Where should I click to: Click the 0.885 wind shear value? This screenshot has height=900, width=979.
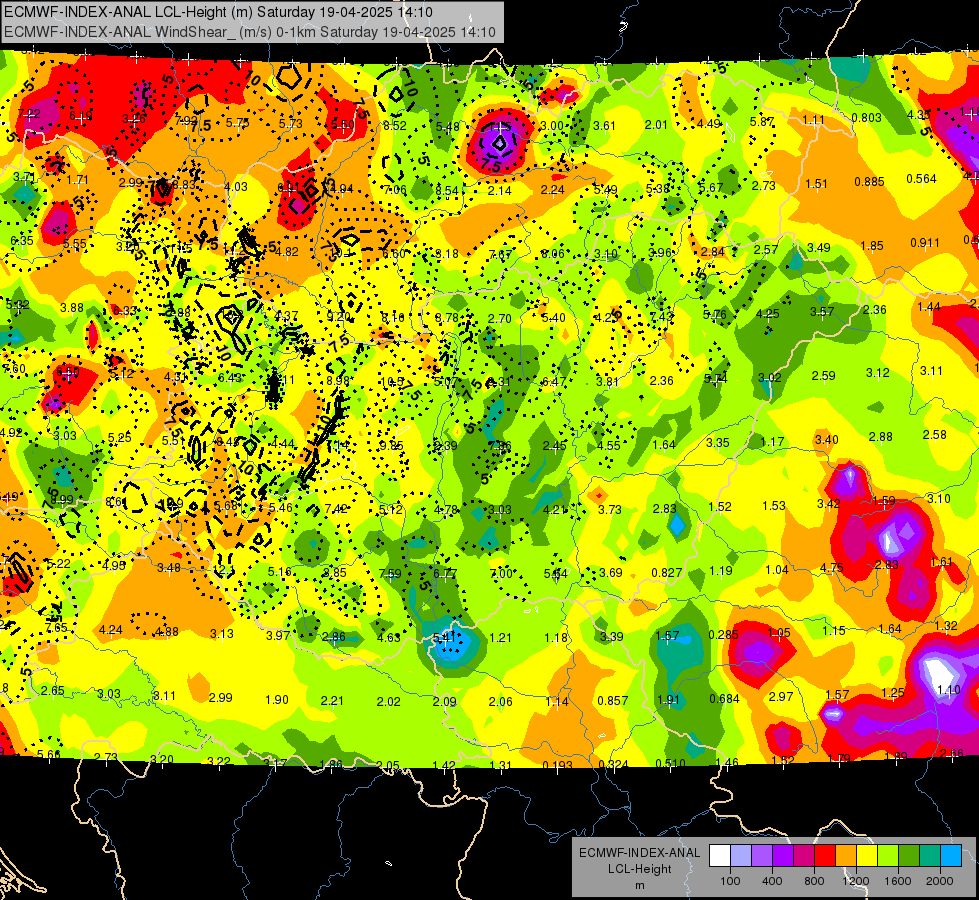click(870, 181)
